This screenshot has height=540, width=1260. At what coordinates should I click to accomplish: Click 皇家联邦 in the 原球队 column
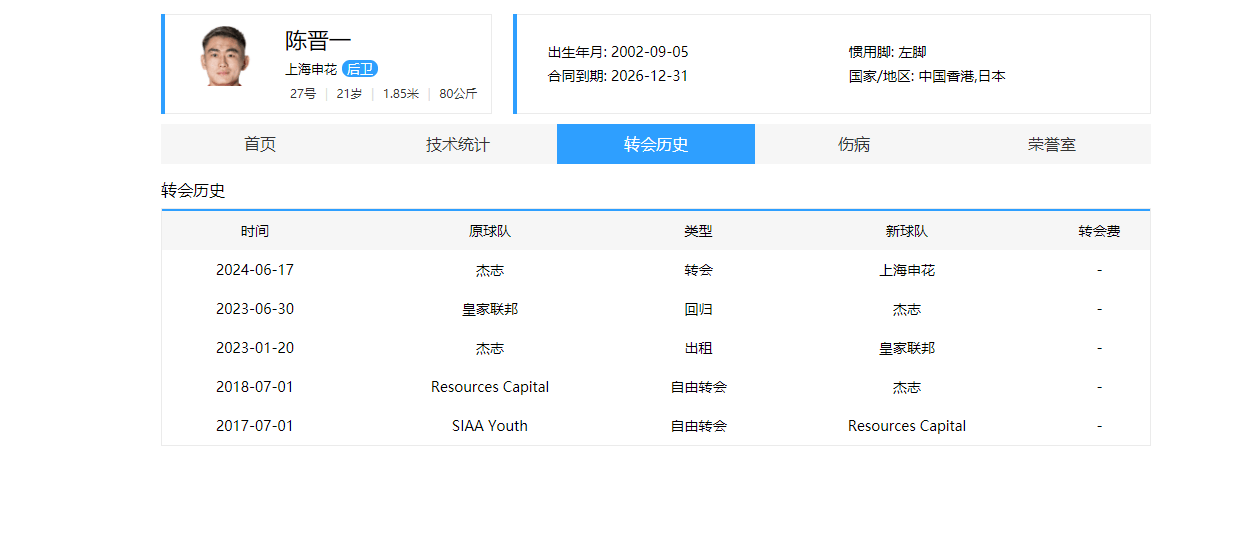pos(490,309)
